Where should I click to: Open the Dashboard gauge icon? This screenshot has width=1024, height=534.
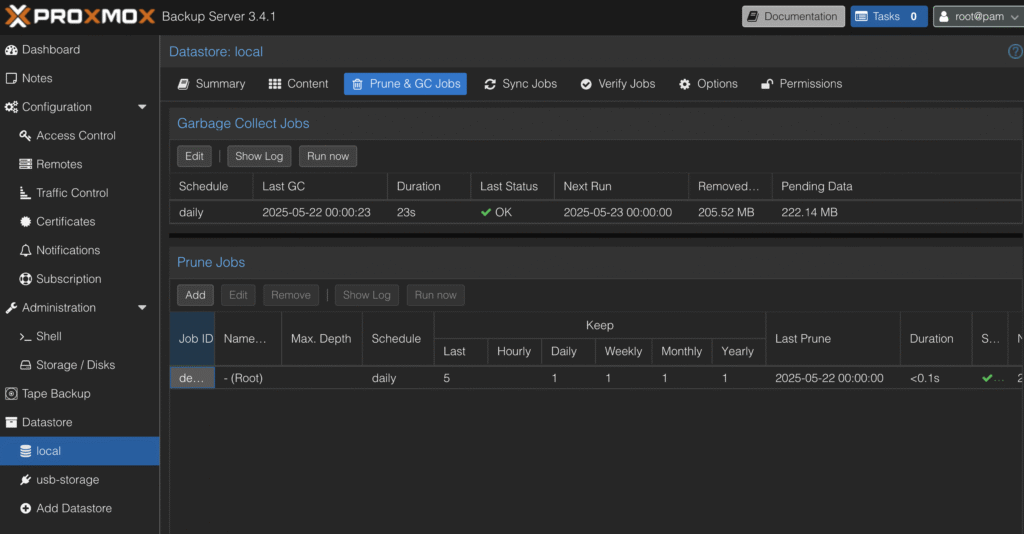(x=11, y=50)
